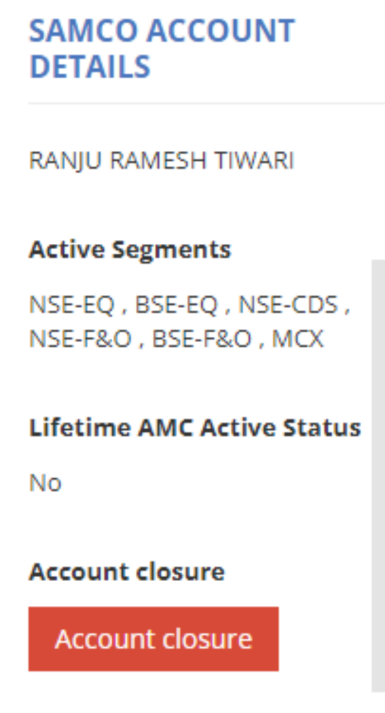Click the surname TIWARI
Viewport: 385px width, 713px height.
[x=254, y=161]
